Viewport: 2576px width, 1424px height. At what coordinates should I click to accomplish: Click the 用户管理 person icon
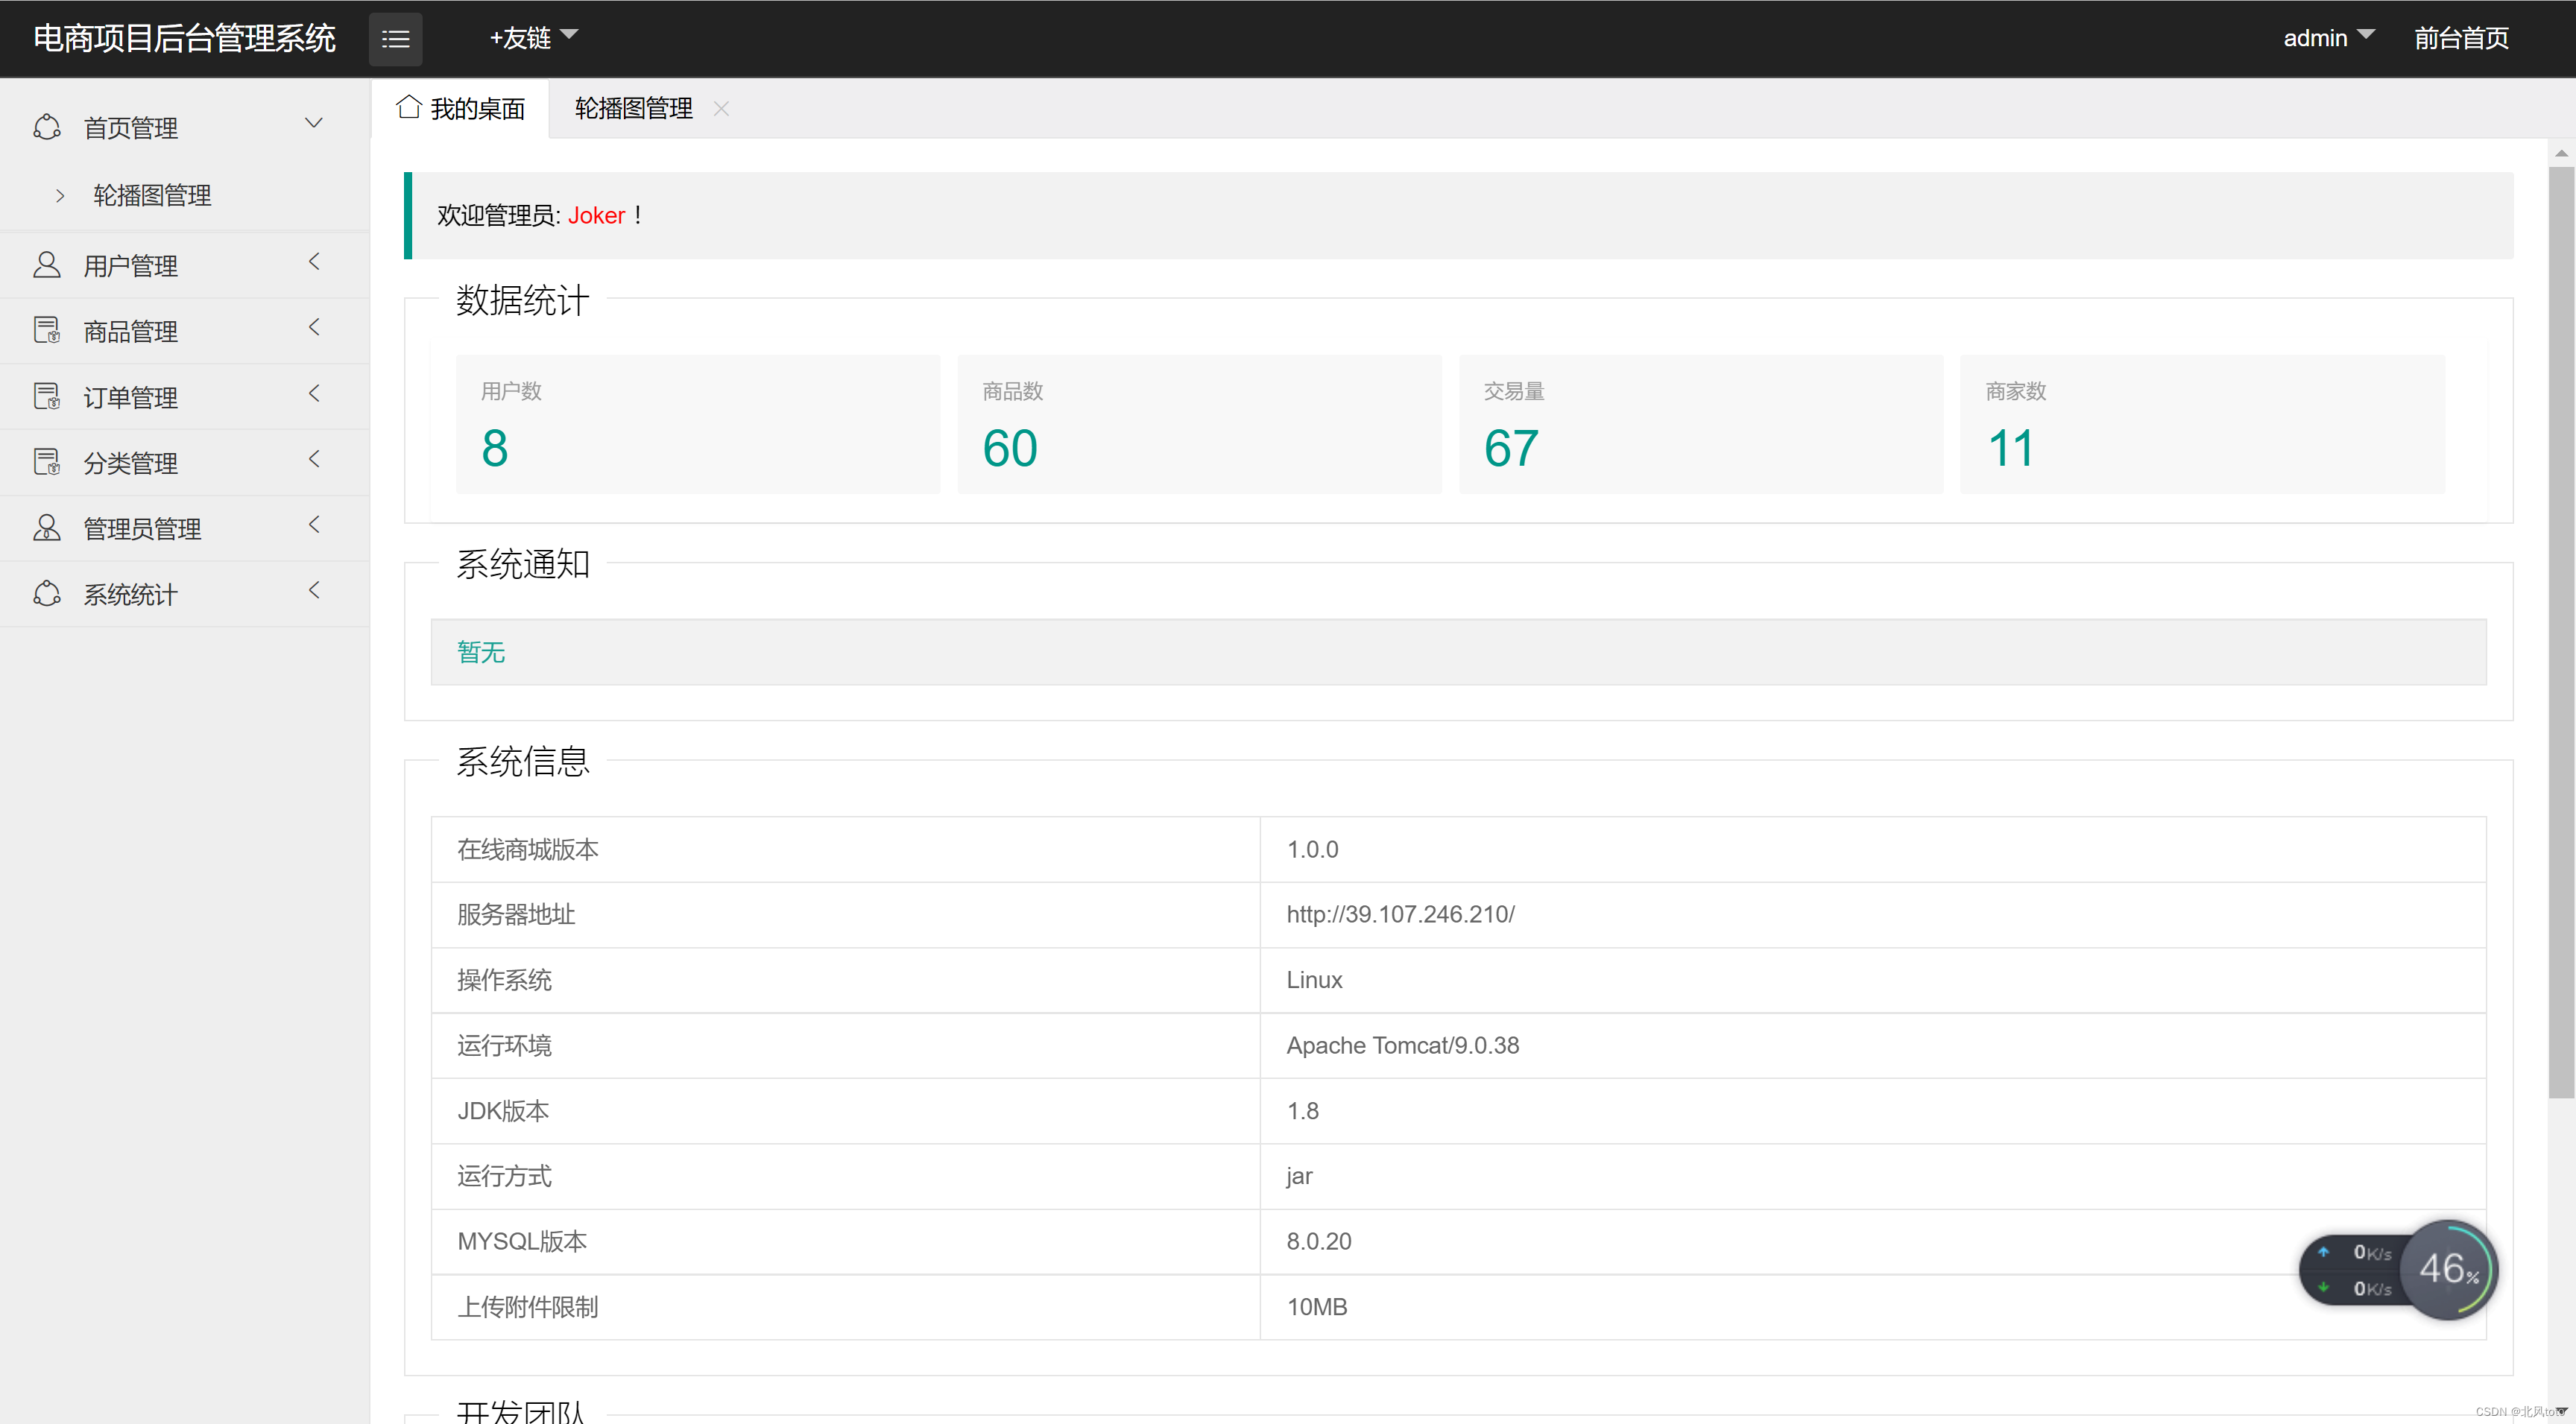click(x=47, y=265)
